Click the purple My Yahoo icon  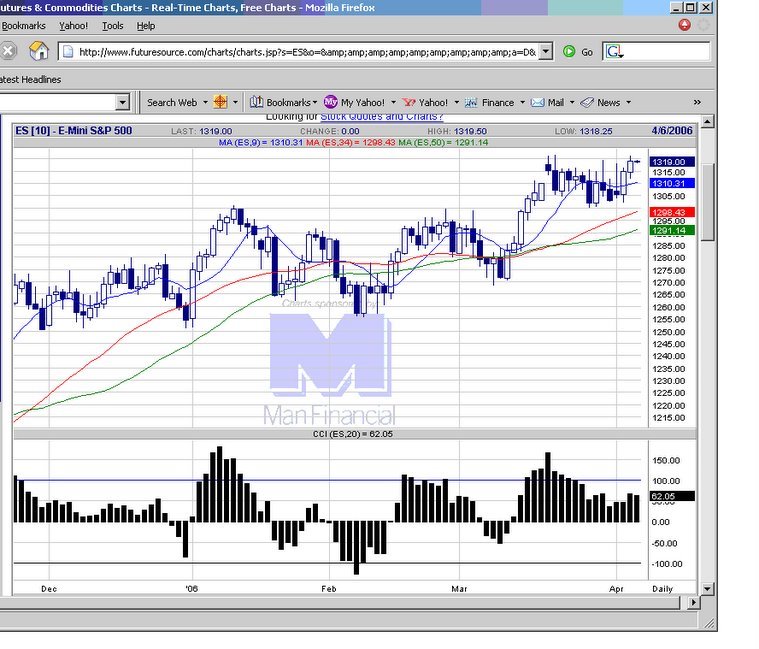(x=331, y=102)
